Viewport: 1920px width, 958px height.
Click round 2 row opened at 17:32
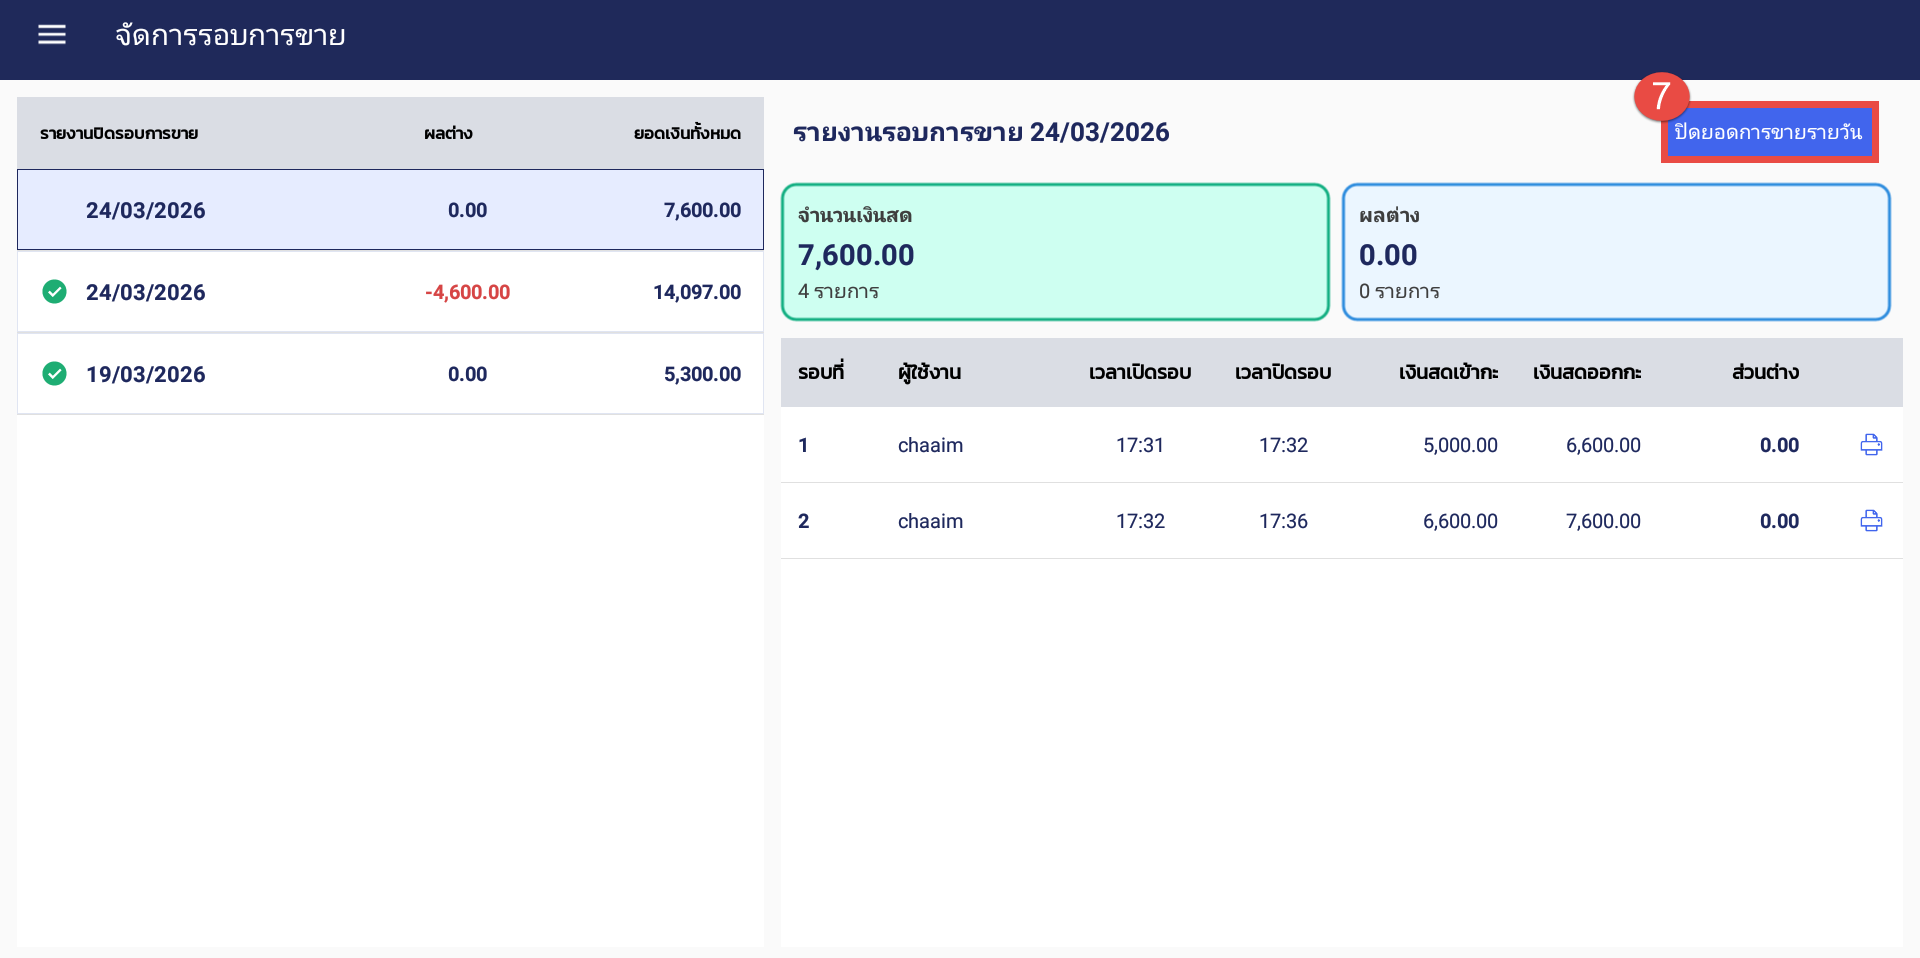click(1300, 521)
